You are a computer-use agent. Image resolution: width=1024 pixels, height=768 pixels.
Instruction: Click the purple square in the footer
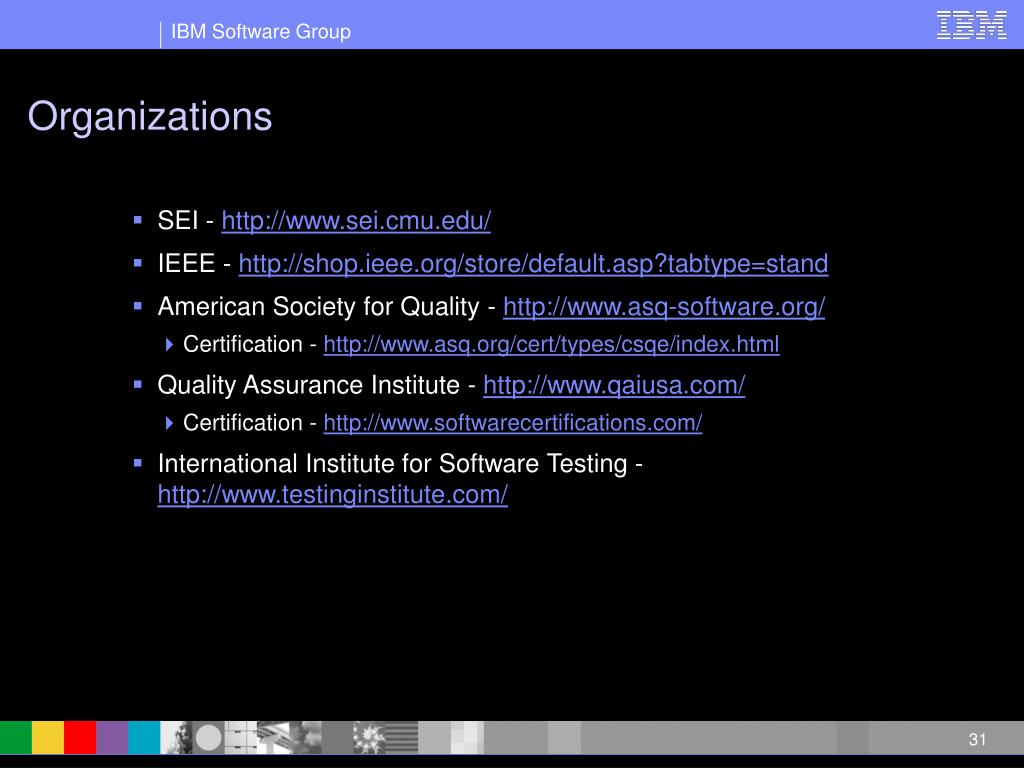[112, 737]
